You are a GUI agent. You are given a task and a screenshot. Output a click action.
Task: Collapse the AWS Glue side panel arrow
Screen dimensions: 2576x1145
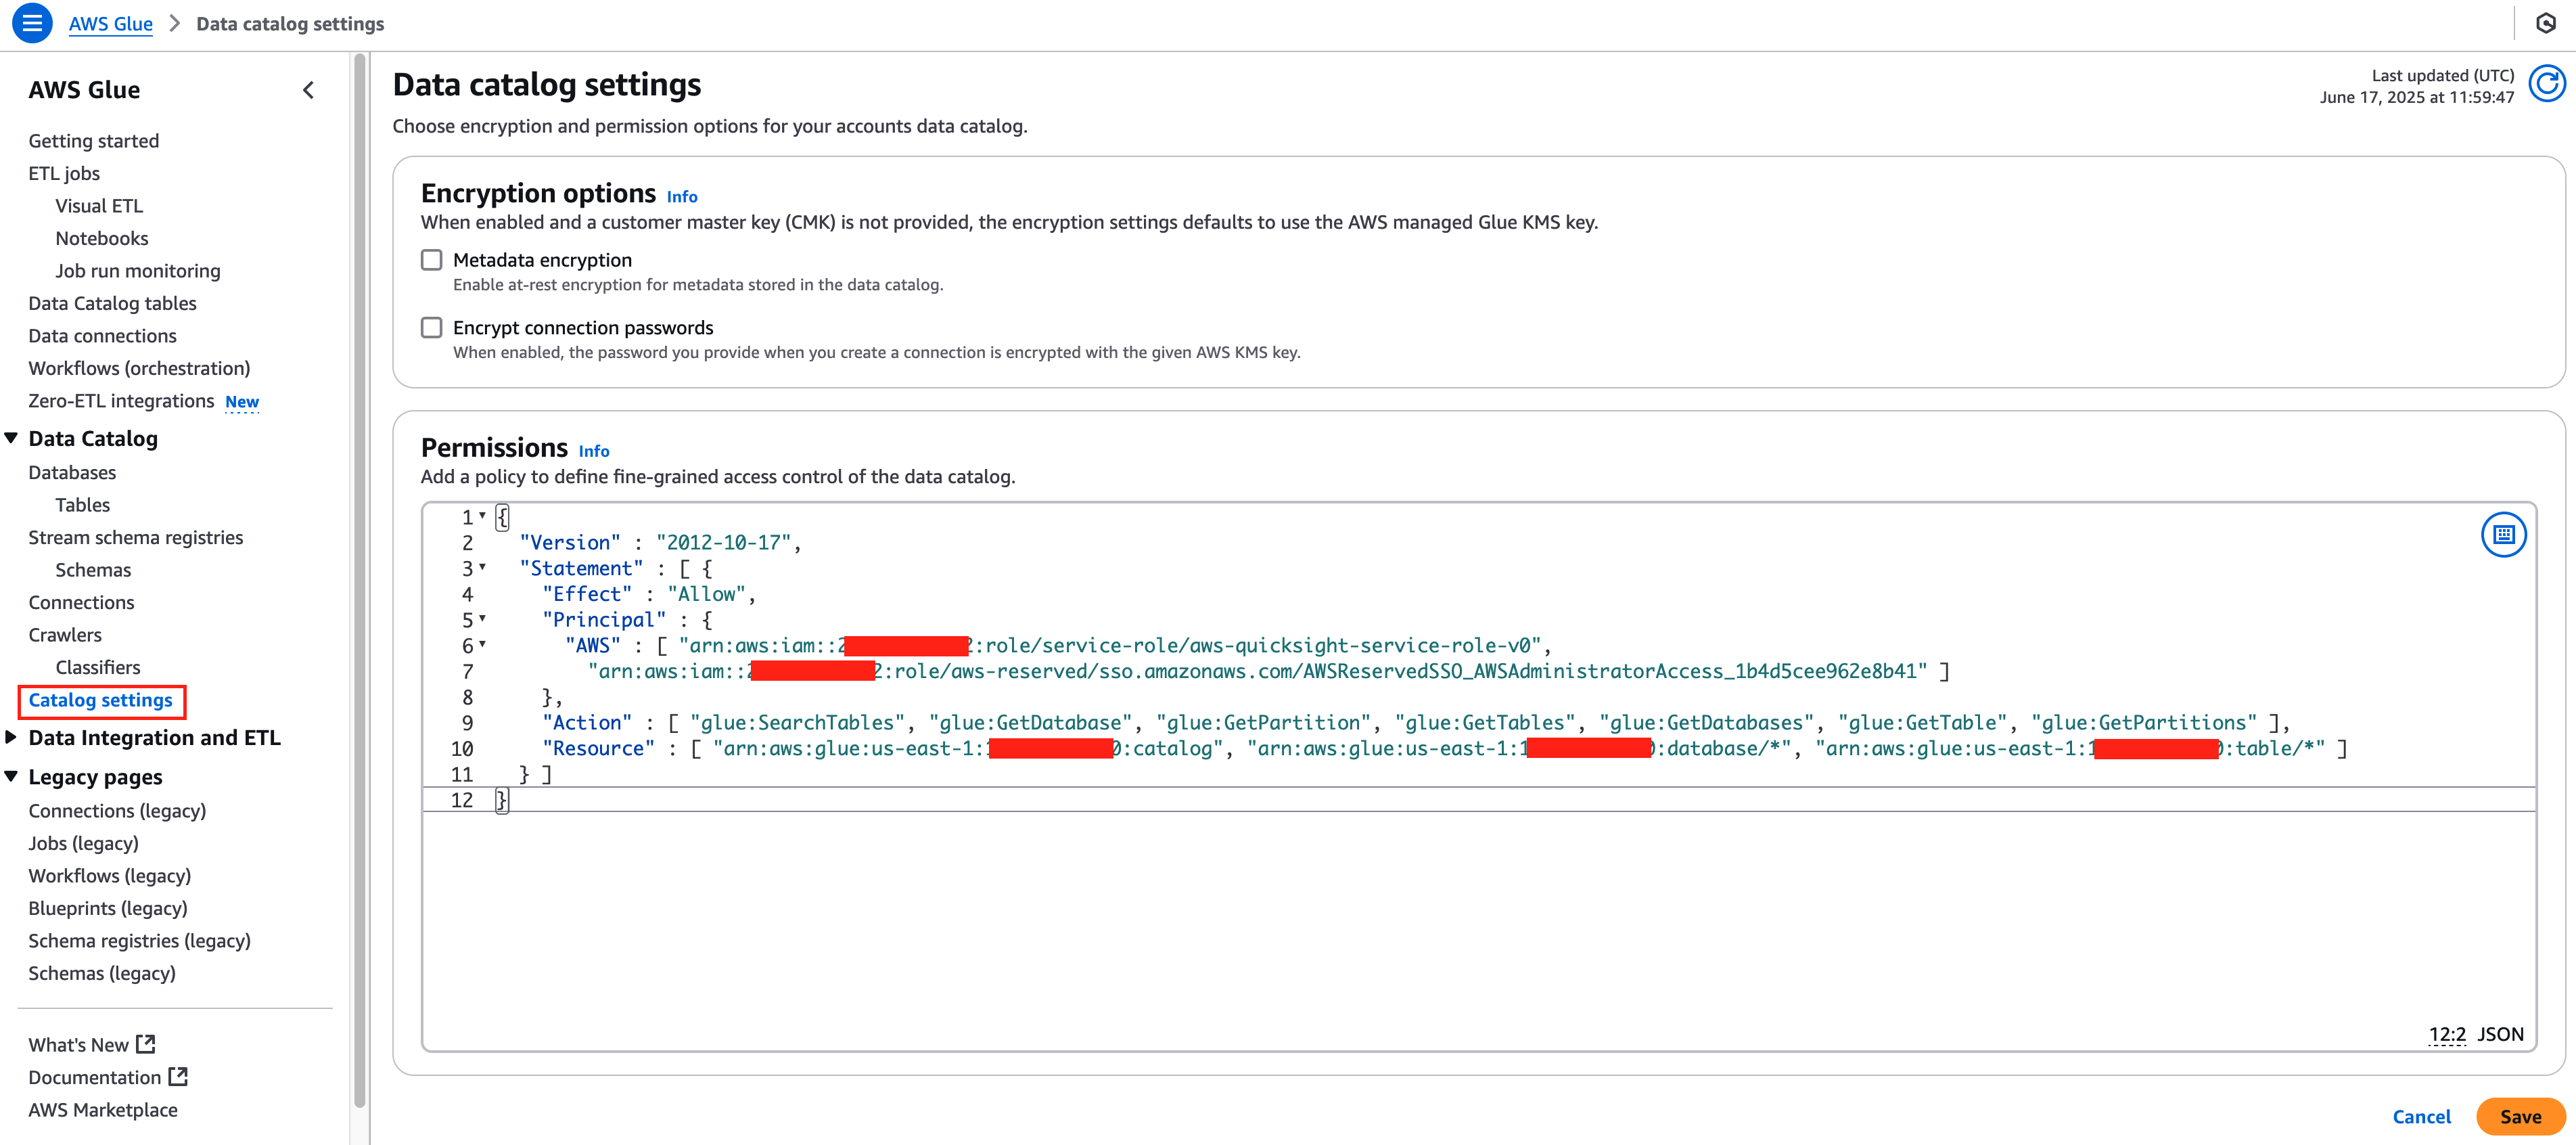point(309,90)
